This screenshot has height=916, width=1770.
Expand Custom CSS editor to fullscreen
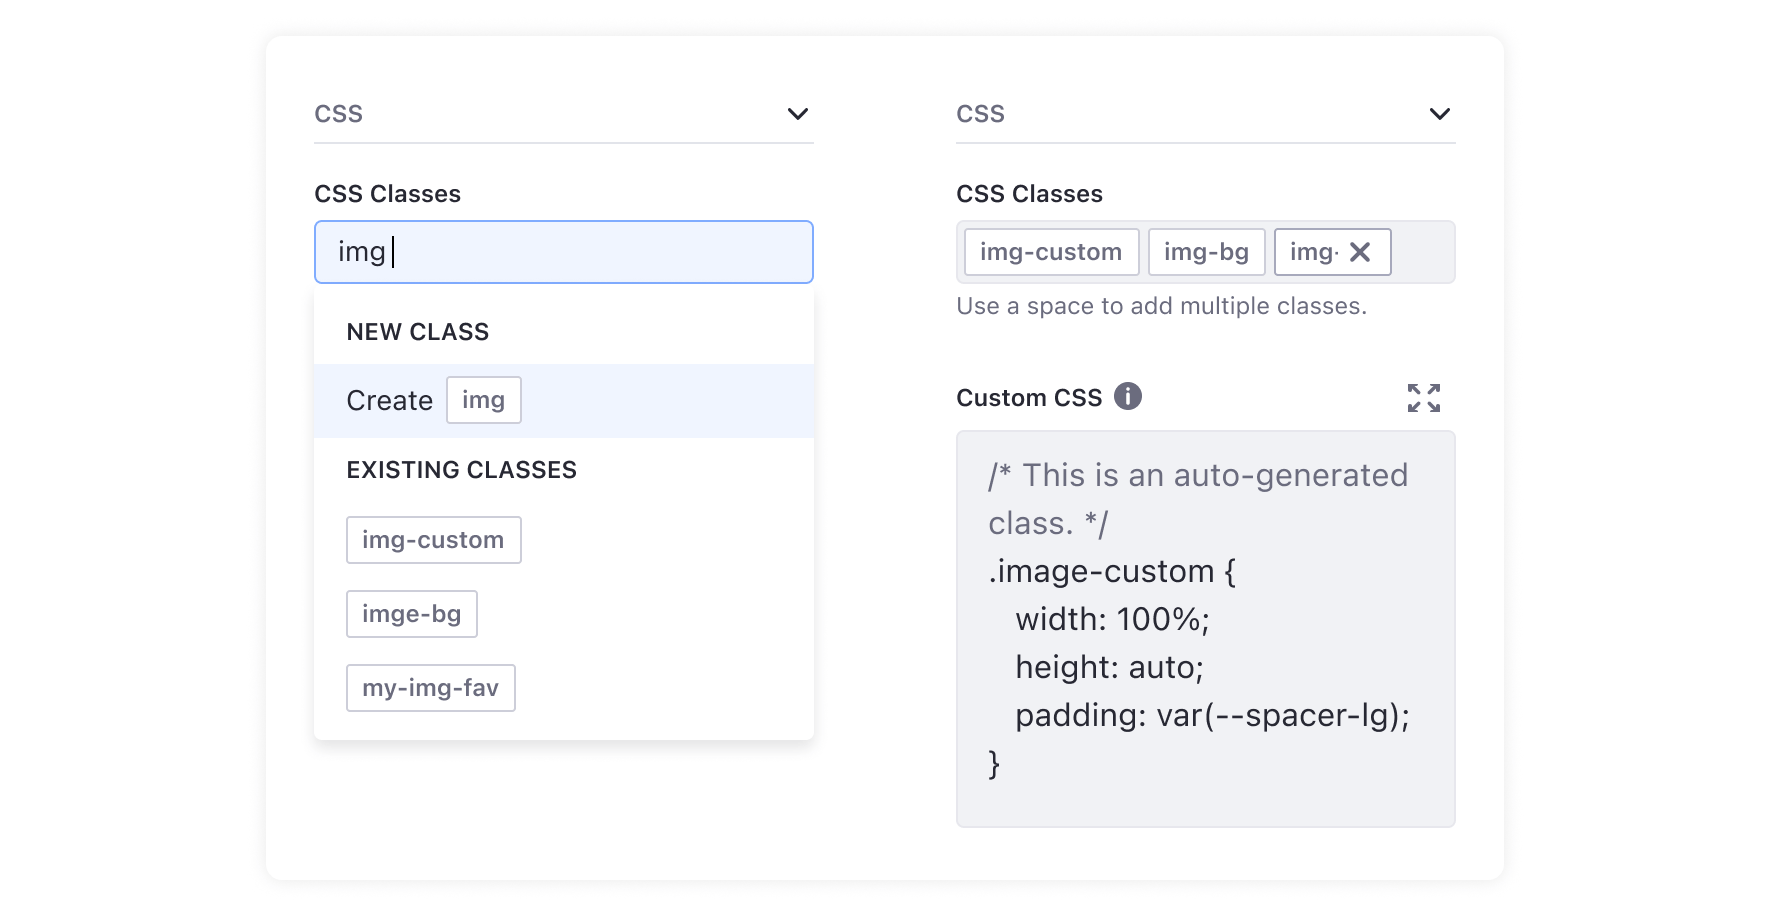pos(1423,398)
